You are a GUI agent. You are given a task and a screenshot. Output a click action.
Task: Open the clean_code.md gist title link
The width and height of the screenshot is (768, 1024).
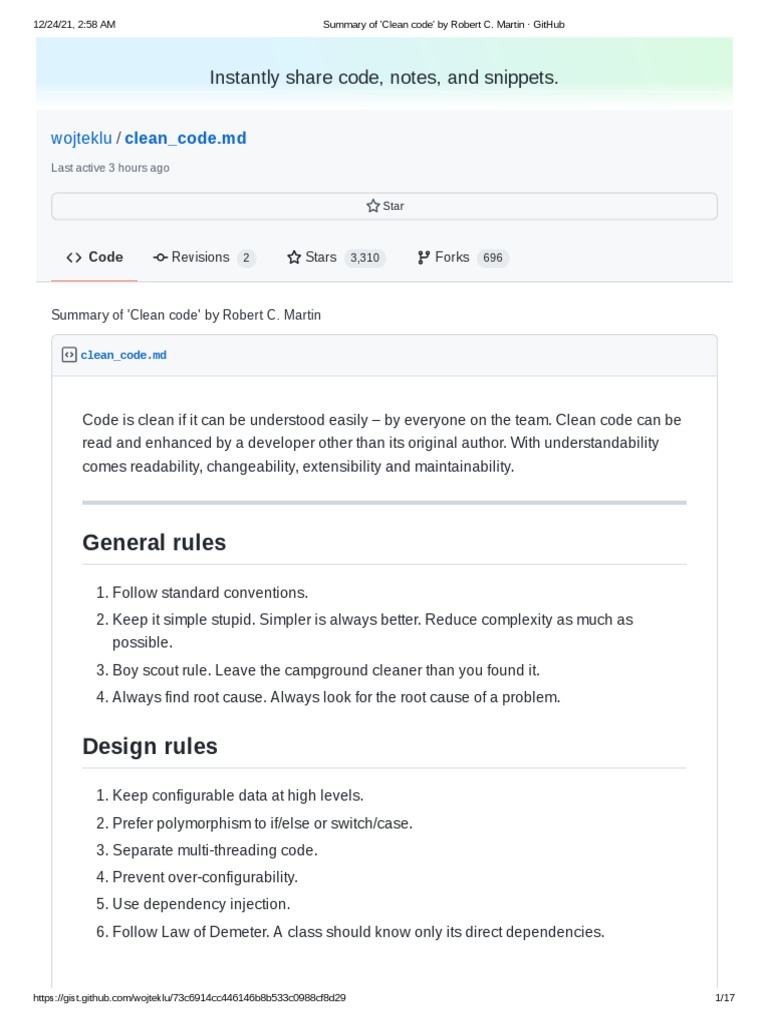(185, 138)
